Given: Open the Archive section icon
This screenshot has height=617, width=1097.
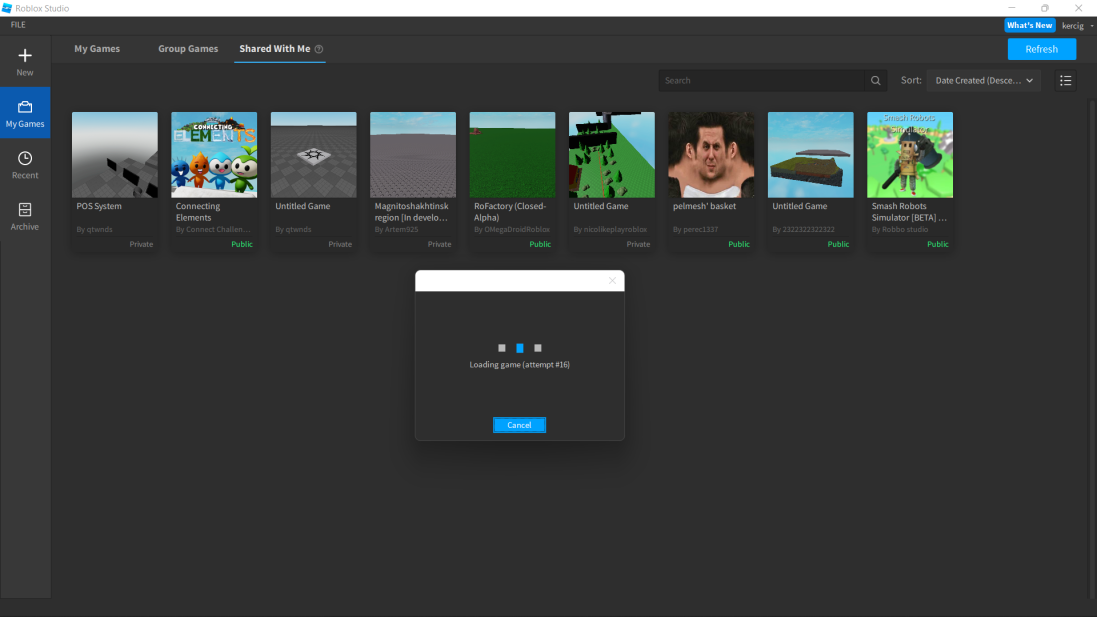Looking at the screenshot, I should (24, 210).
